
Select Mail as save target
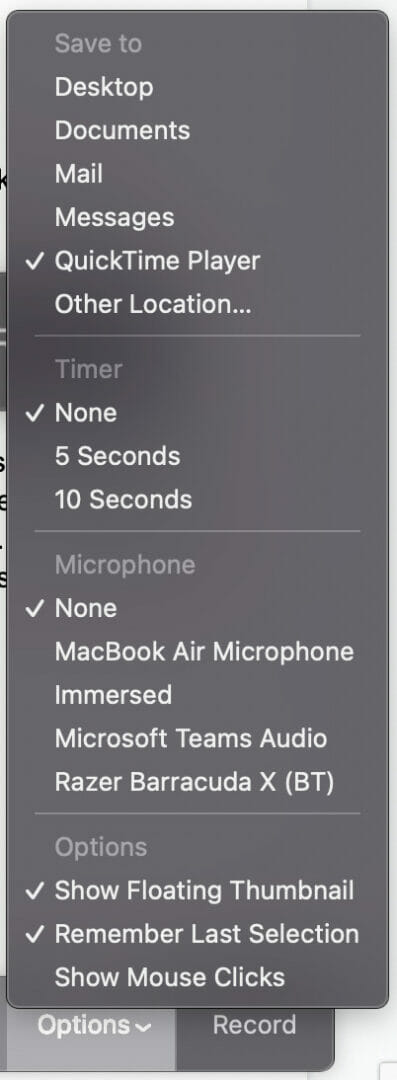tap(198, 174)
